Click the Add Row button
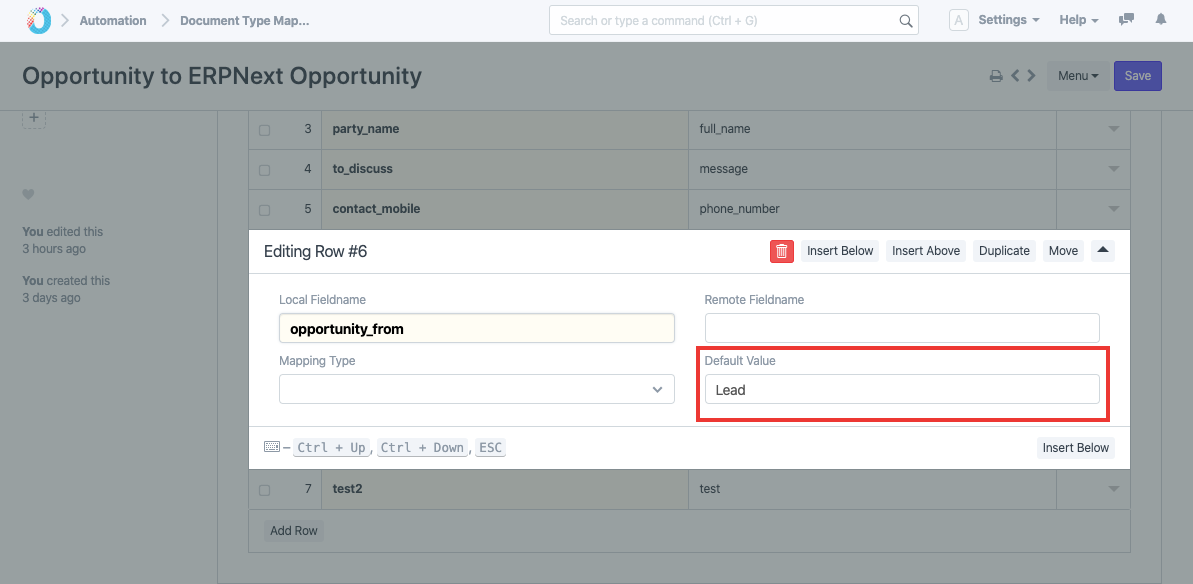Viewport: 1193px width, 584px height. (x=294, y=531)
